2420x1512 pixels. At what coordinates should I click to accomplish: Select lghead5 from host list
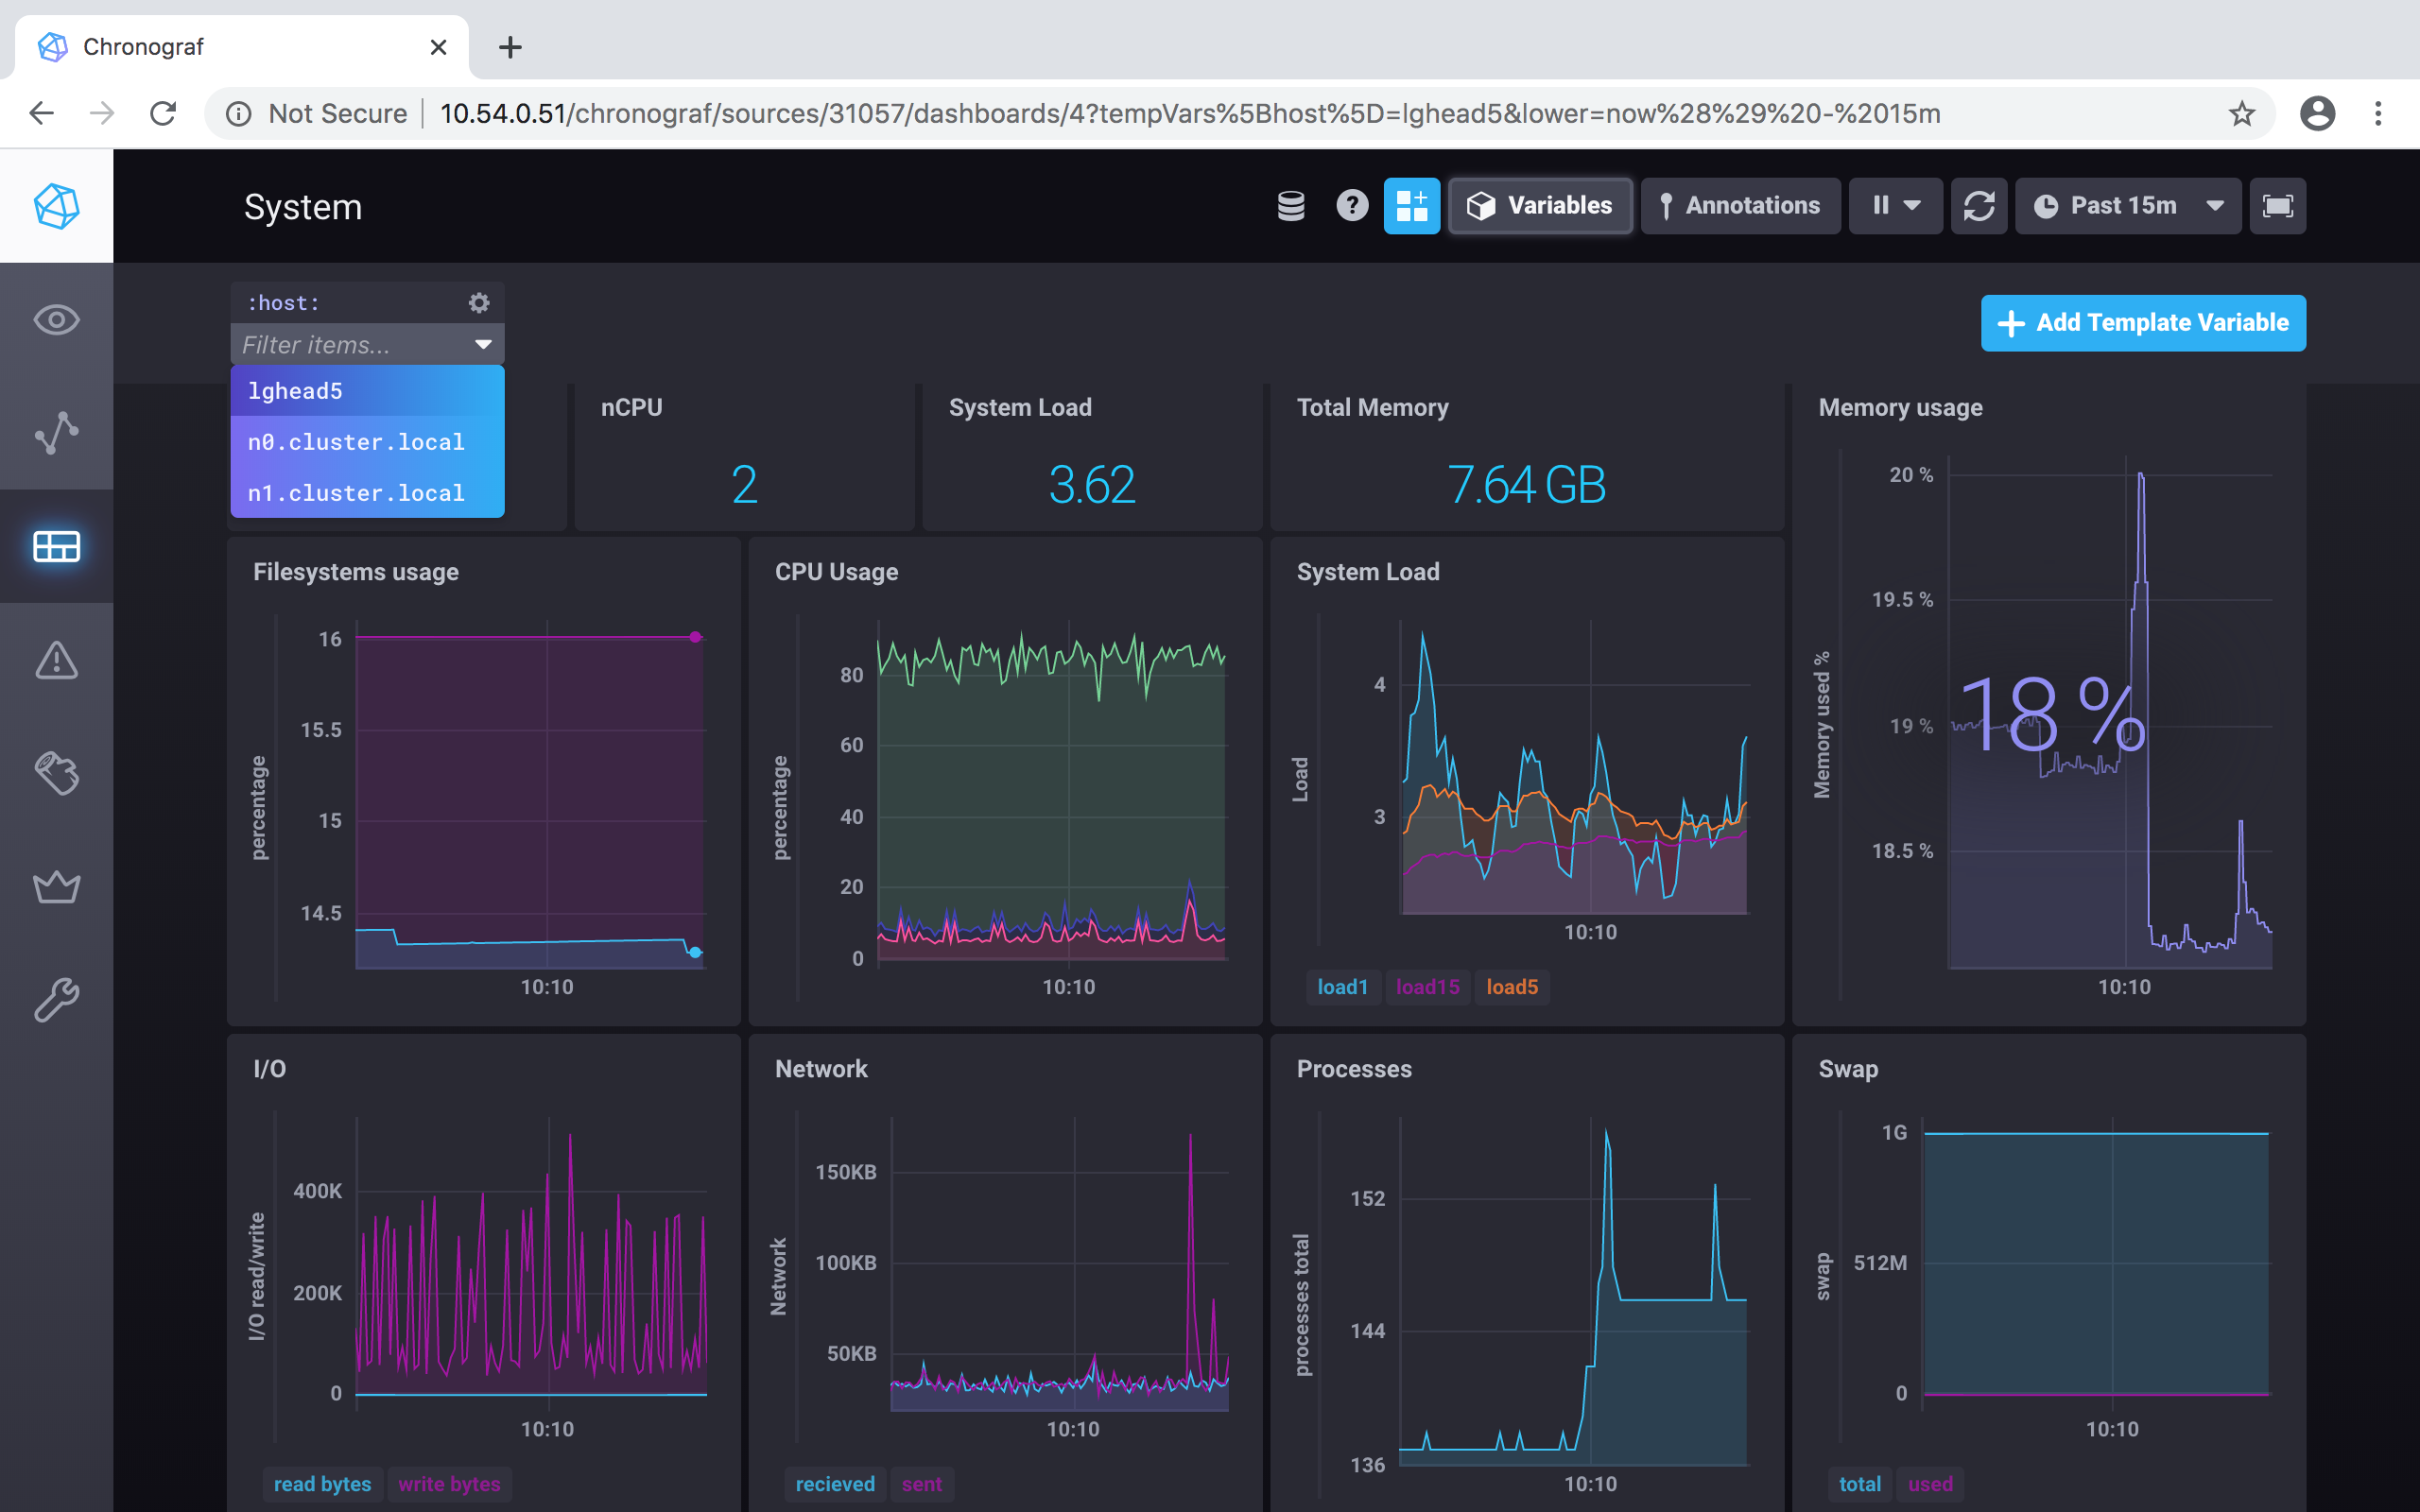367,391
